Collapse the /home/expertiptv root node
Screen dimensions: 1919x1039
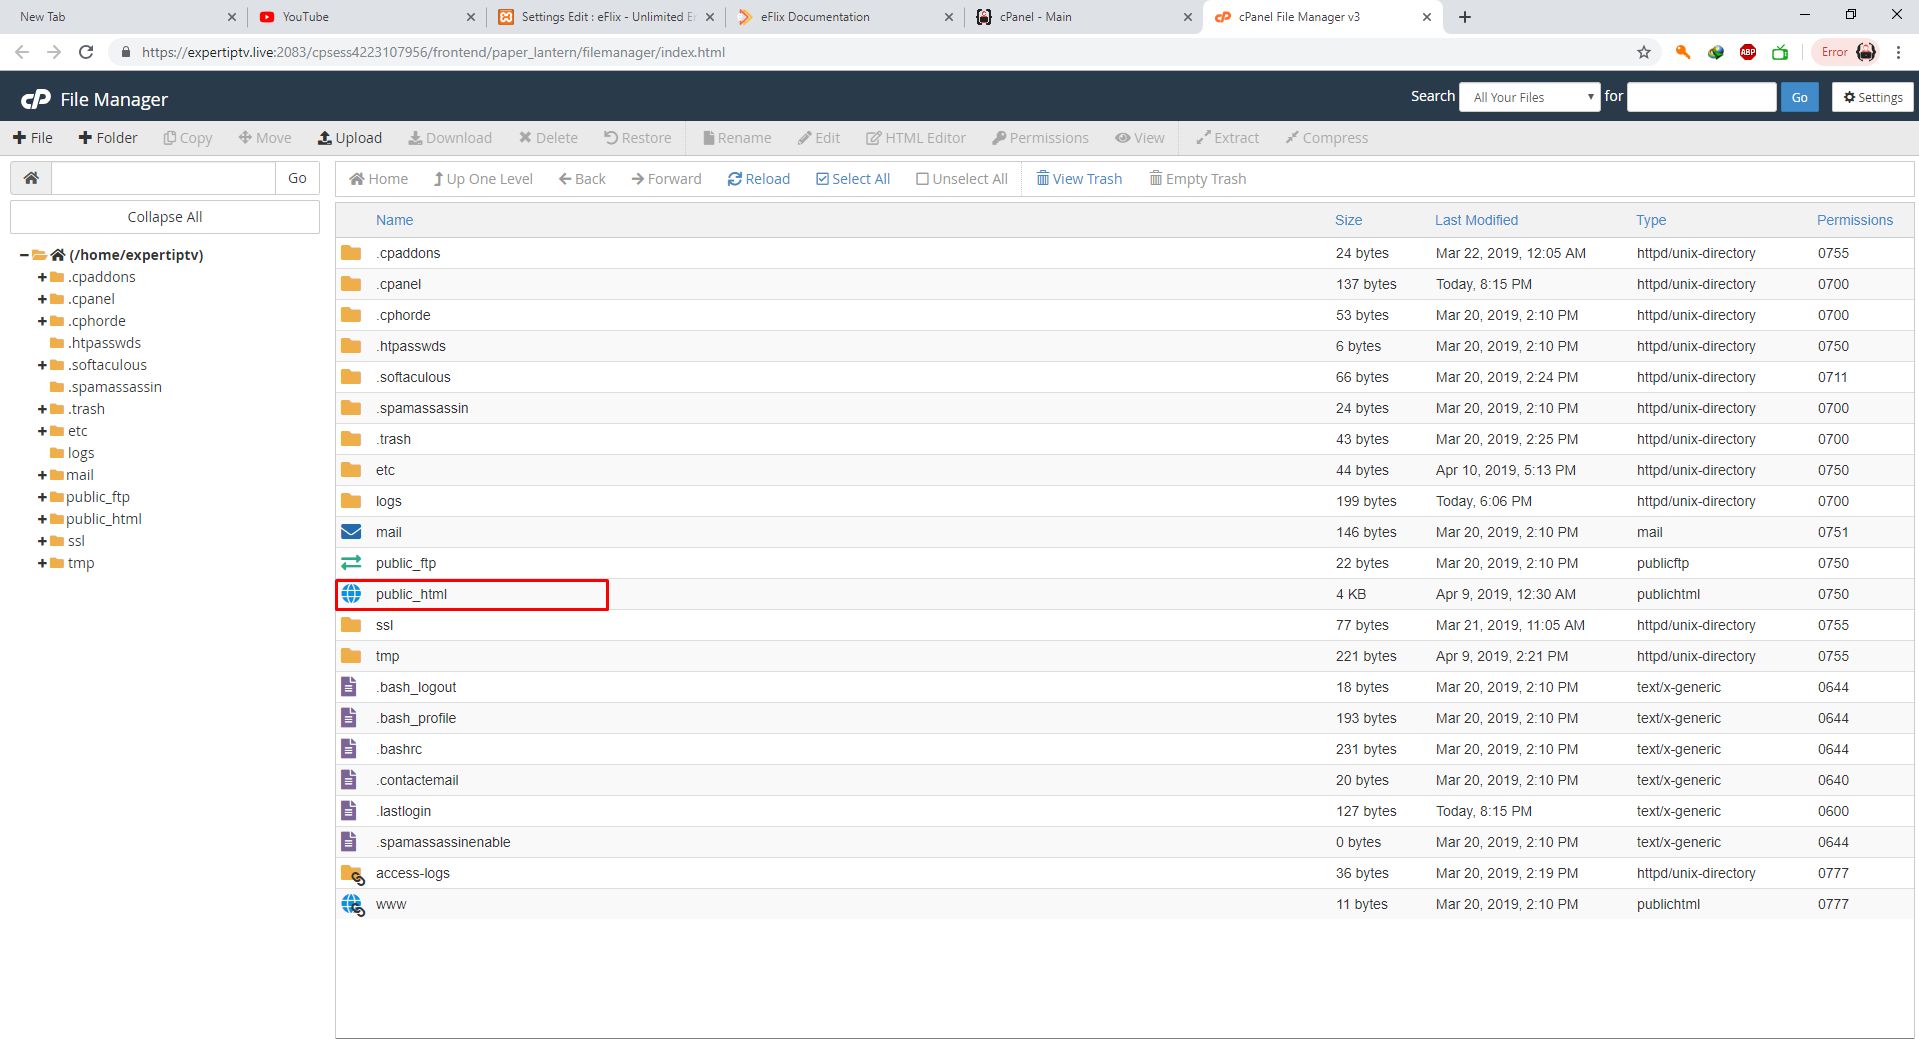pyautogui.click(x=24, y=255)
